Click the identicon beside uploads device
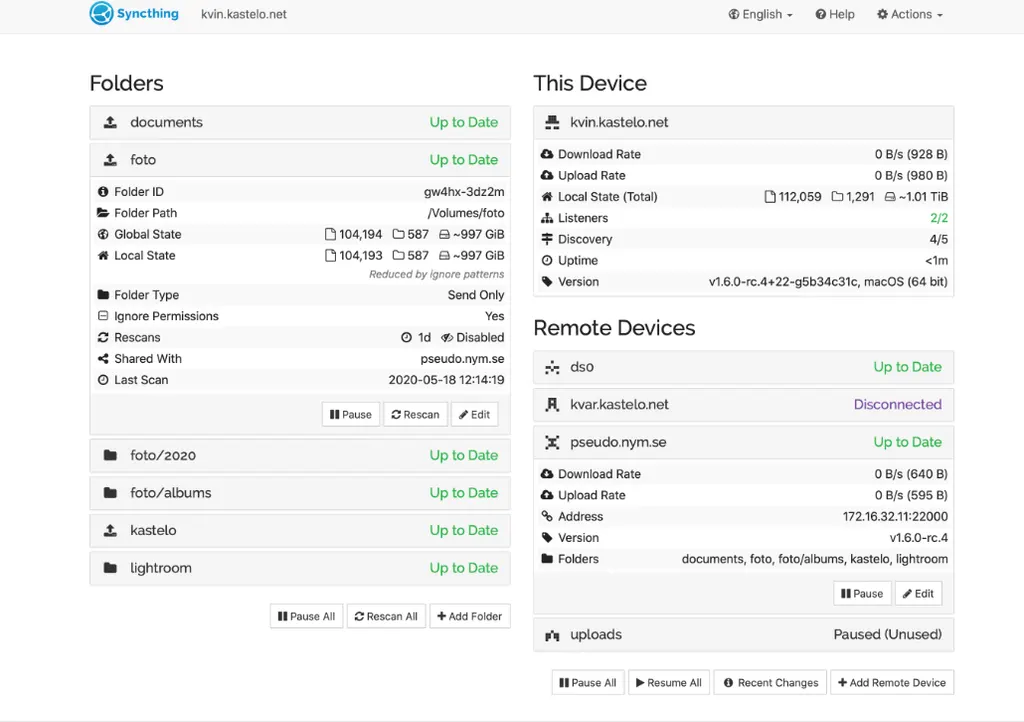1024x722 pixels. pyautogui.click(x=552, y=635)
